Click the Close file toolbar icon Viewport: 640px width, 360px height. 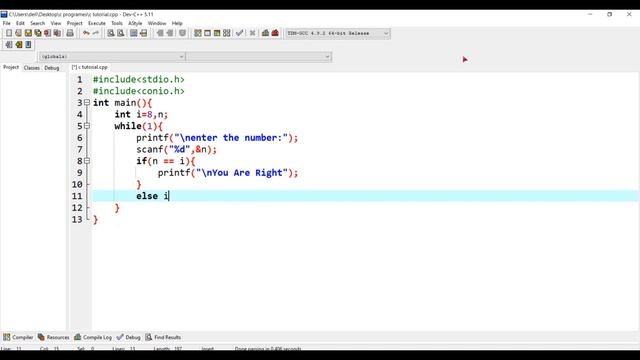click(47, 33)
